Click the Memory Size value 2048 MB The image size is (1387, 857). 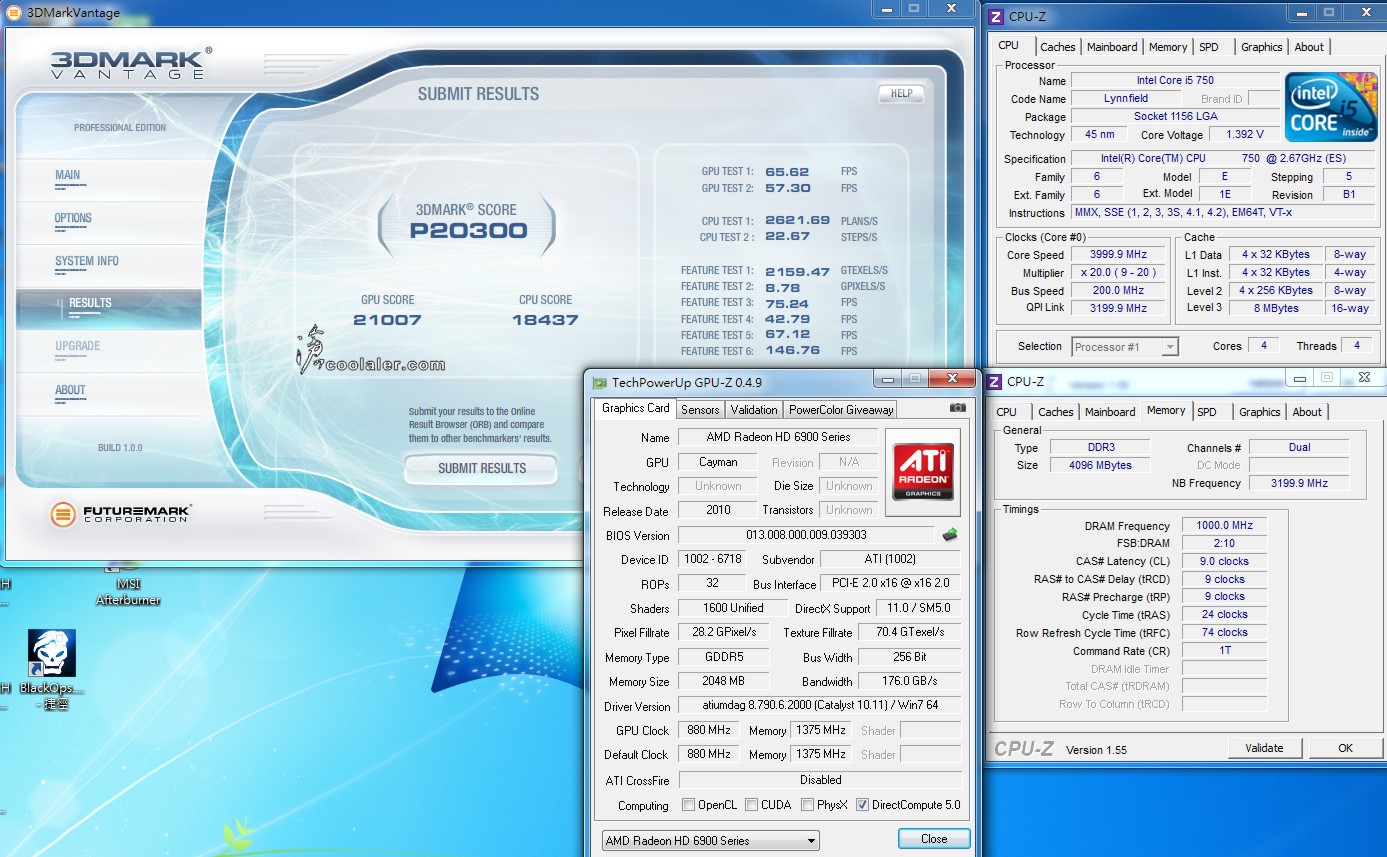(x=723, y=682)
